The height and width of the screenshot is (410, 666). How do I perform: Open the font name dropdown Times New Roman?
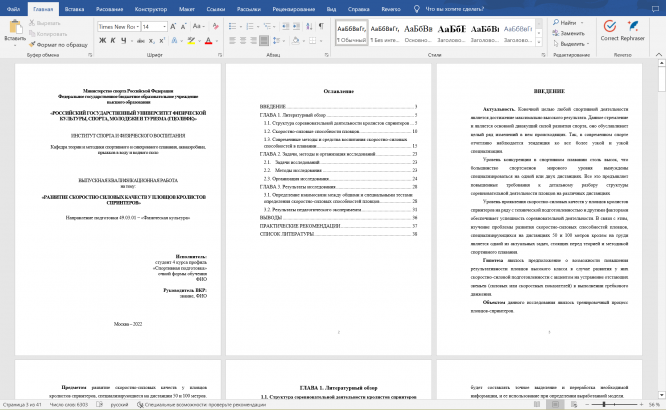(138, 27)
